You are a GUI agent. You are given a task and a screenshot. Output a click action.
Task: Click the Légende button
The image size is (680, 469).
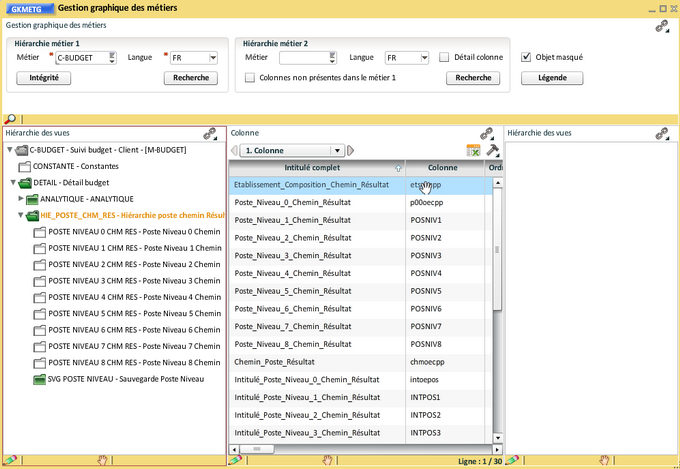pyautogui.click(x=552, y=77)
